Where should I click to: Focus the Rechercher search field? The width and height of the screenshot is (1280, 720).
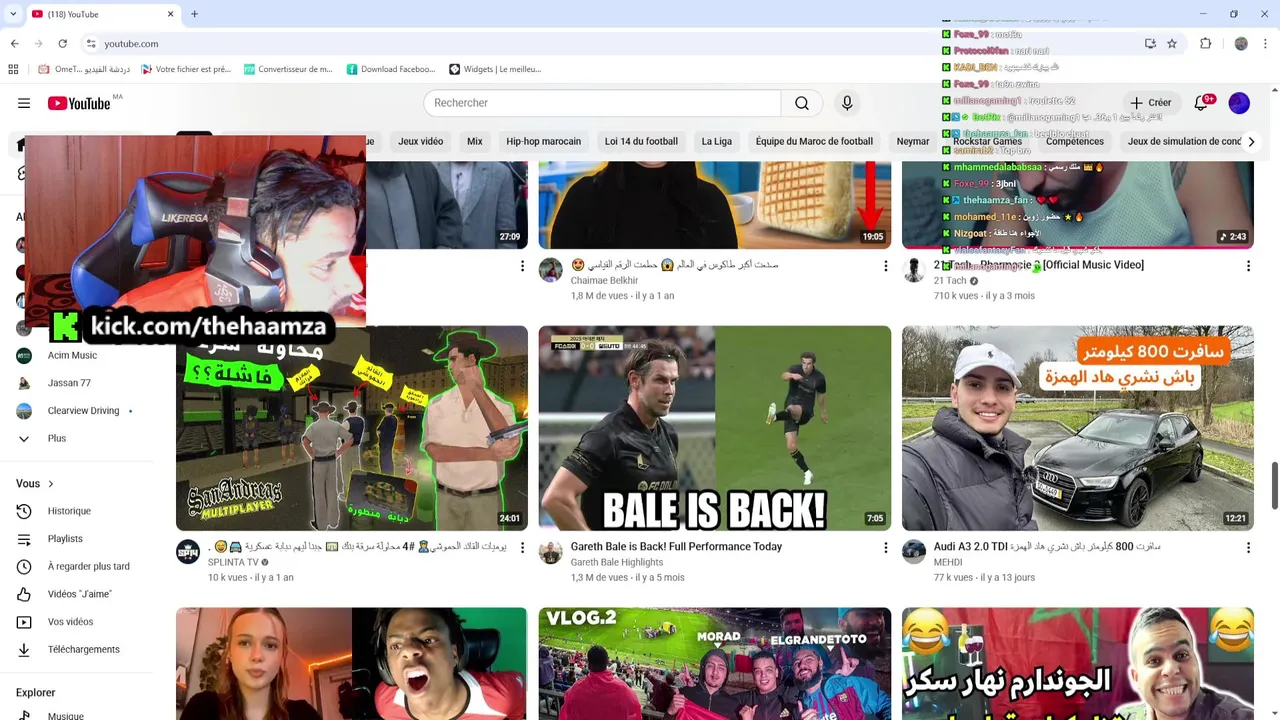coord(603,103)
